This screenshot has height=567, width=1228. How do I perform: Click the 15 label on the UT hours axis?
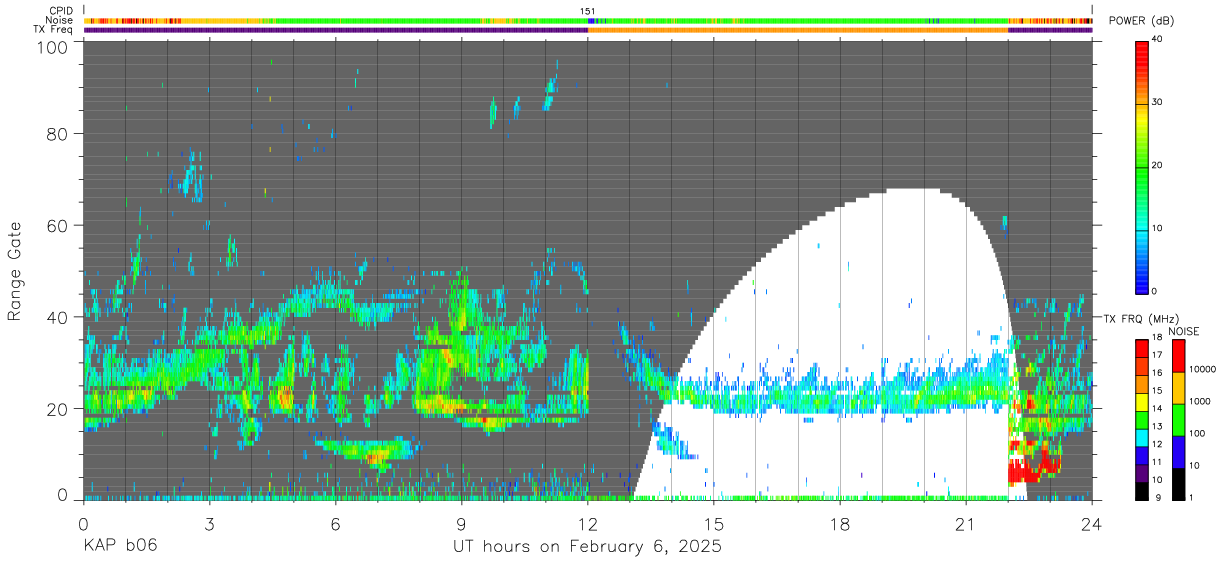point(714,523)
